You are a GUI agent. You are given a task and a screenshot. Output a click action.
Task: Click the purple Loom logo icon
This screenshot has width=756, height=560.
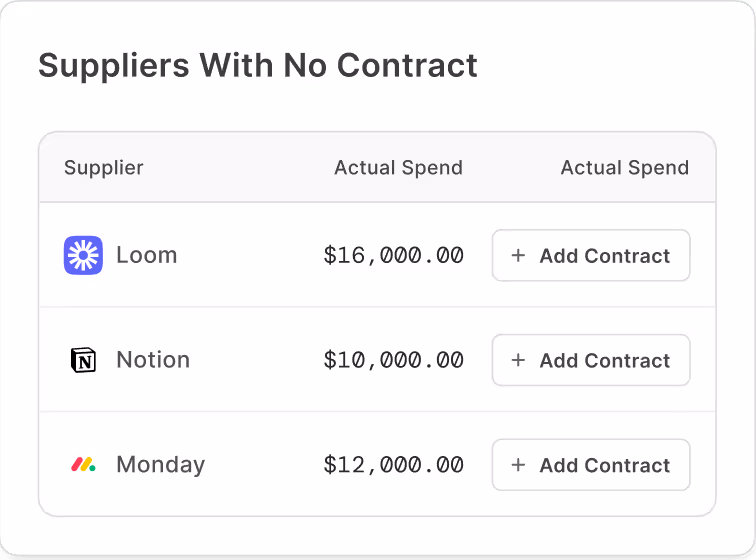(83, 255)
